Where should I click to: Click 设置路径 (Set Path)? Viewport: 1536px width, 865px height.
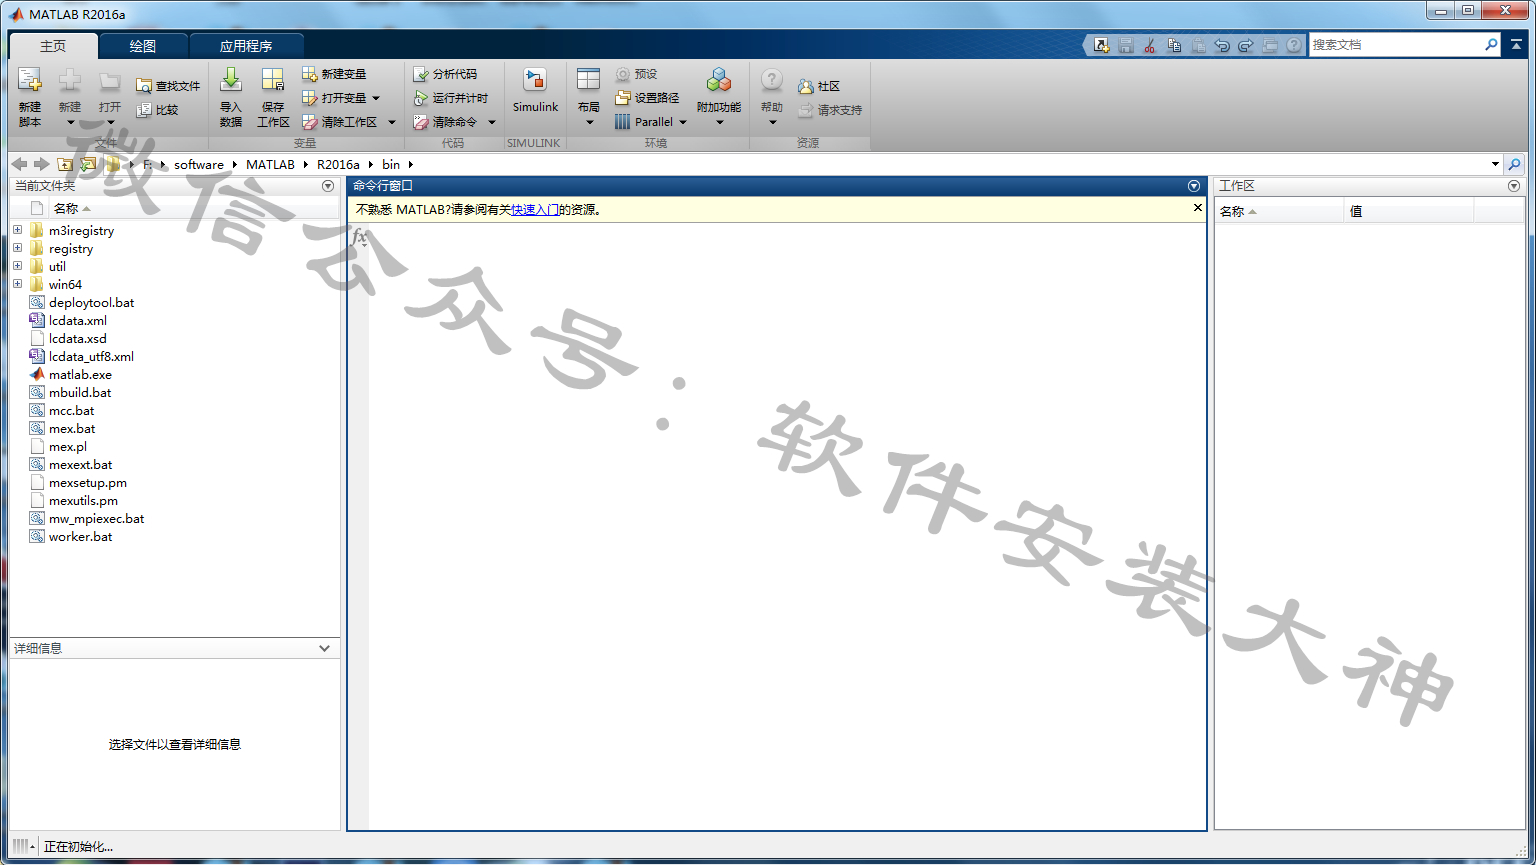[647, 98]
